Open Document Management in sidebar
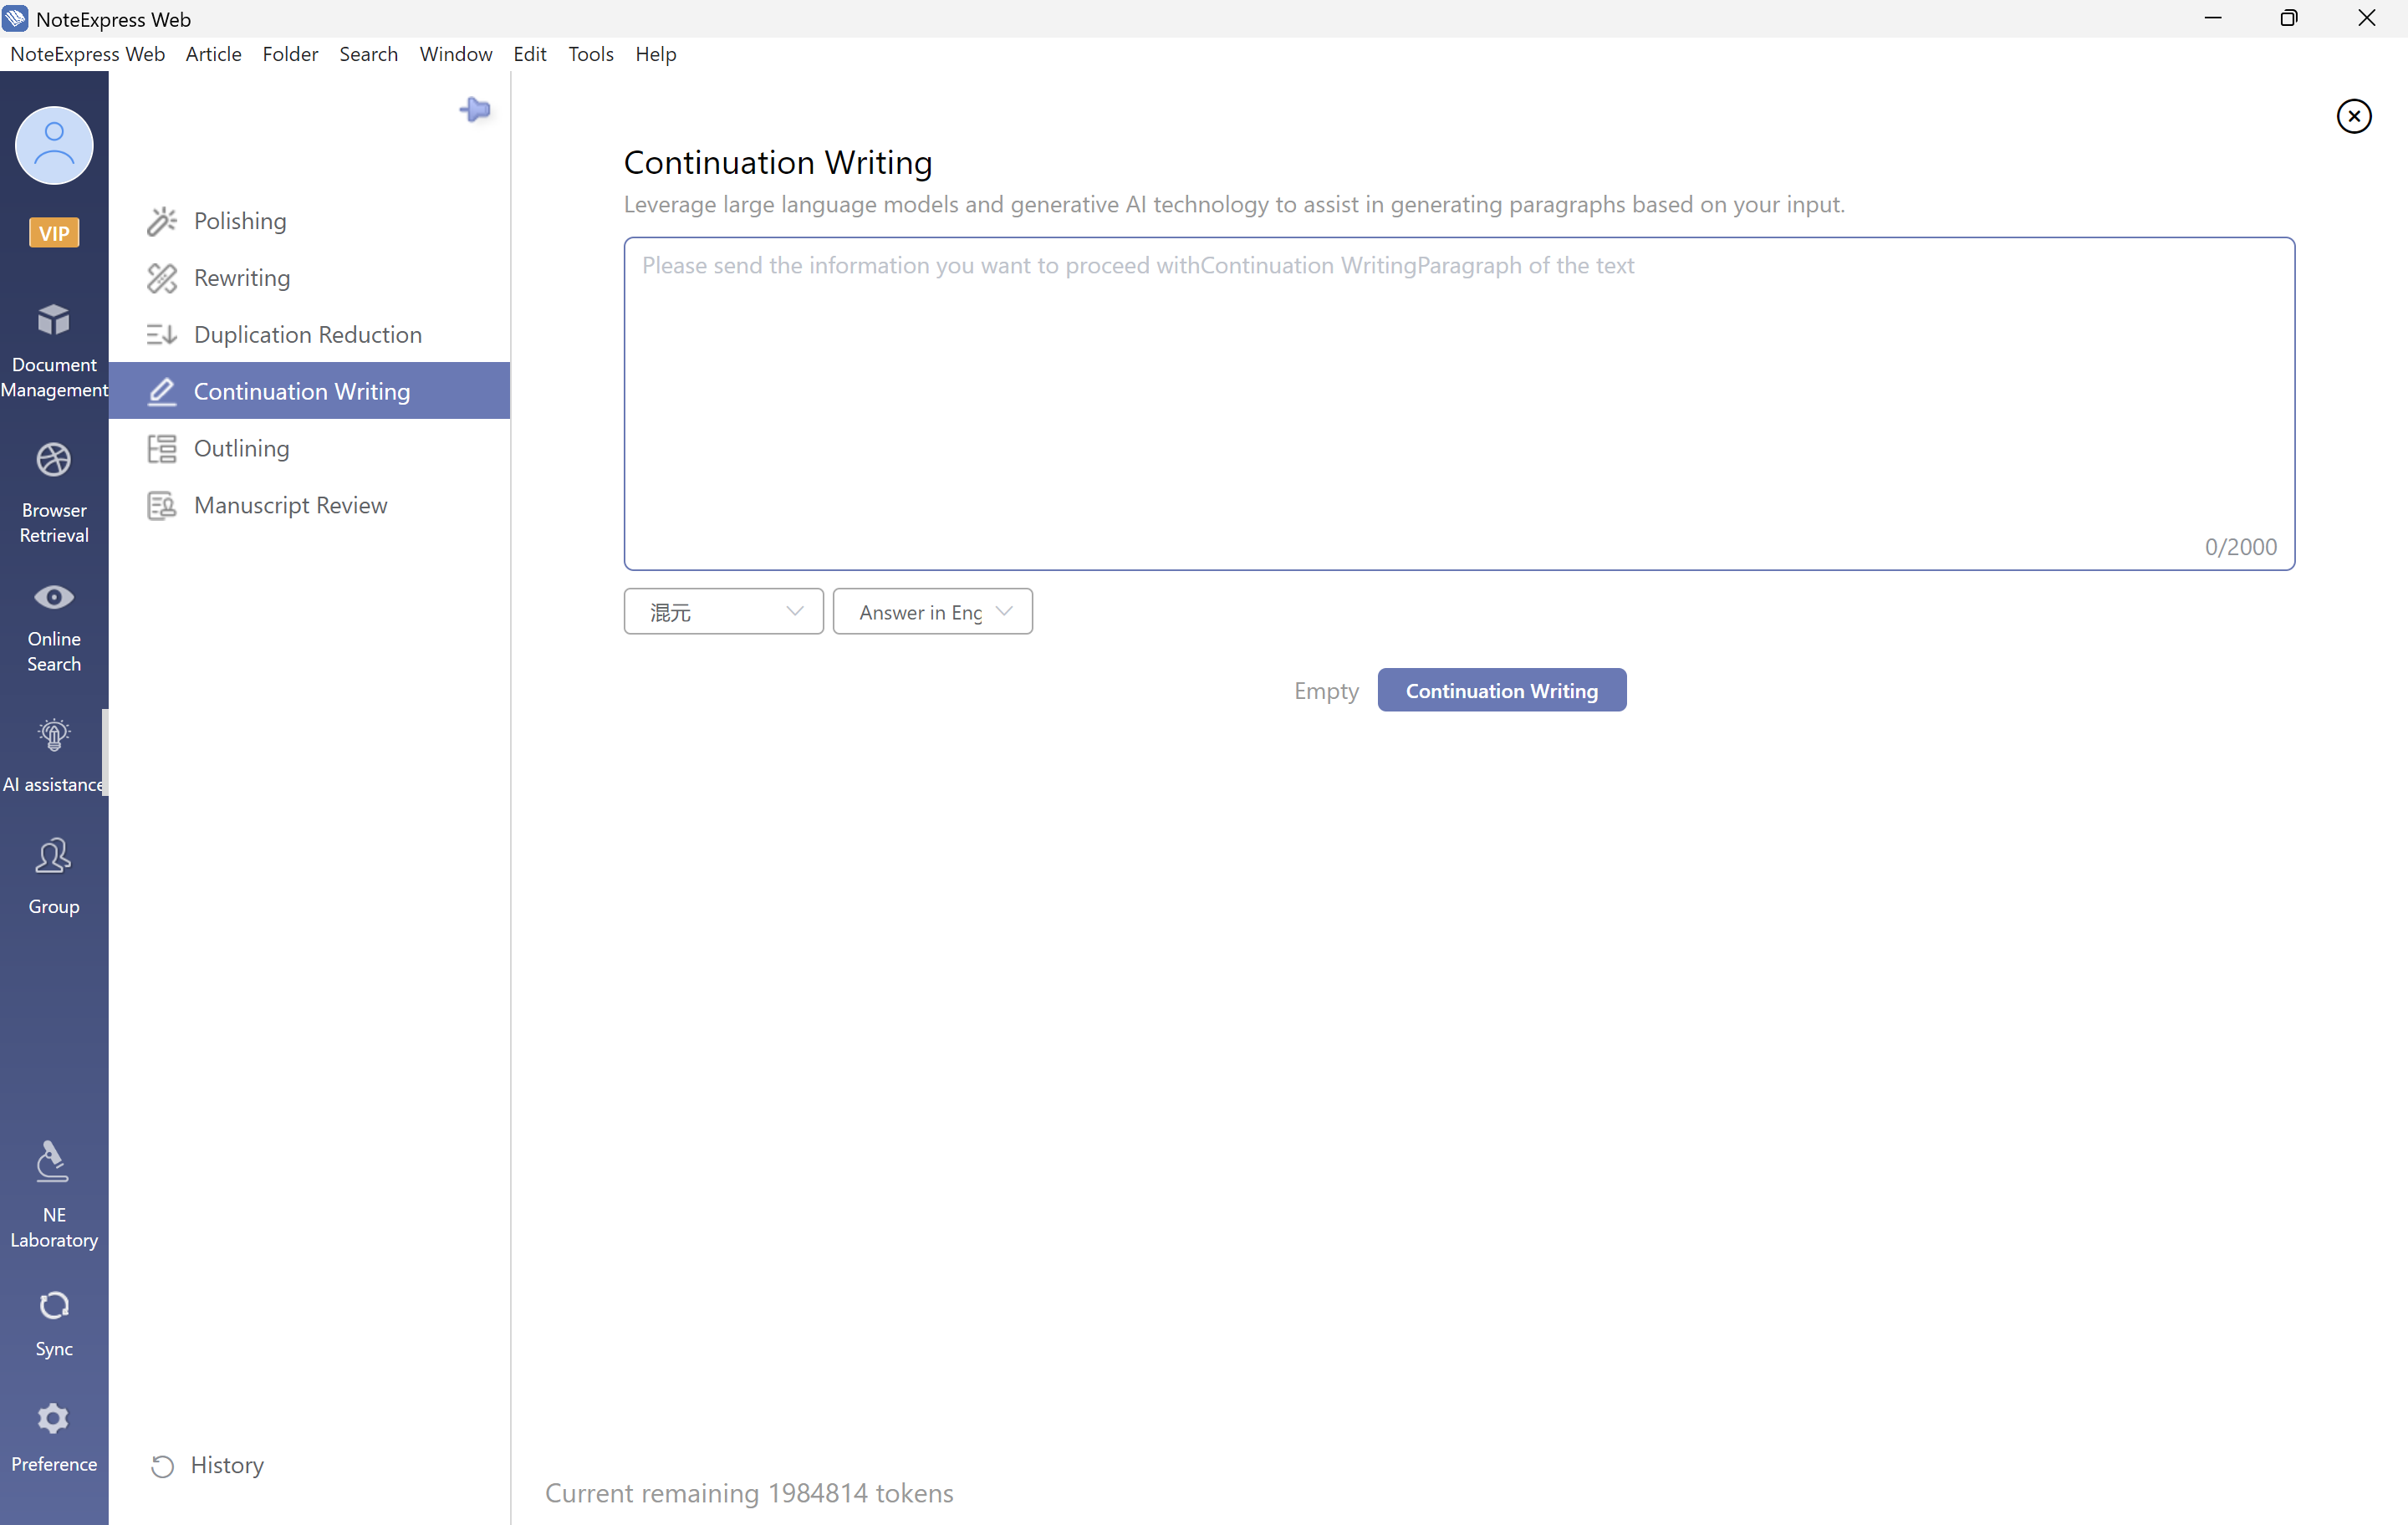 [x=54, y=350]
